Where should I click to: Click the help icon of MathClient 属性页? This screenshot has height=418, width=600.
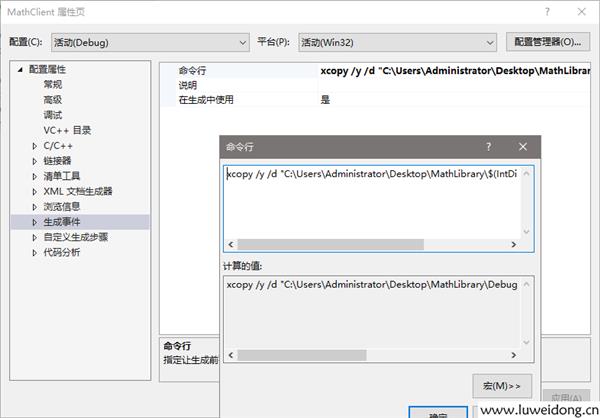point(547,9)
